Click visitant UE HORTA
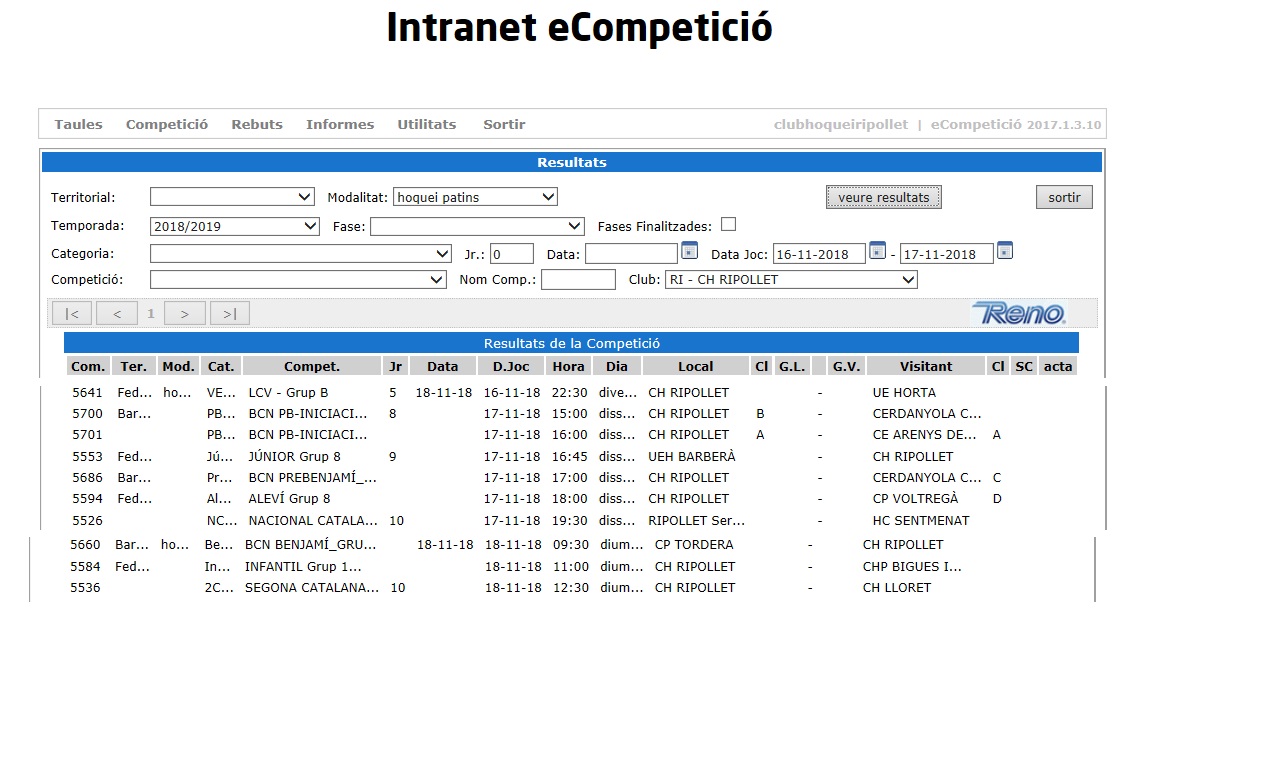1265x763 pixels. tap(904, 393)
